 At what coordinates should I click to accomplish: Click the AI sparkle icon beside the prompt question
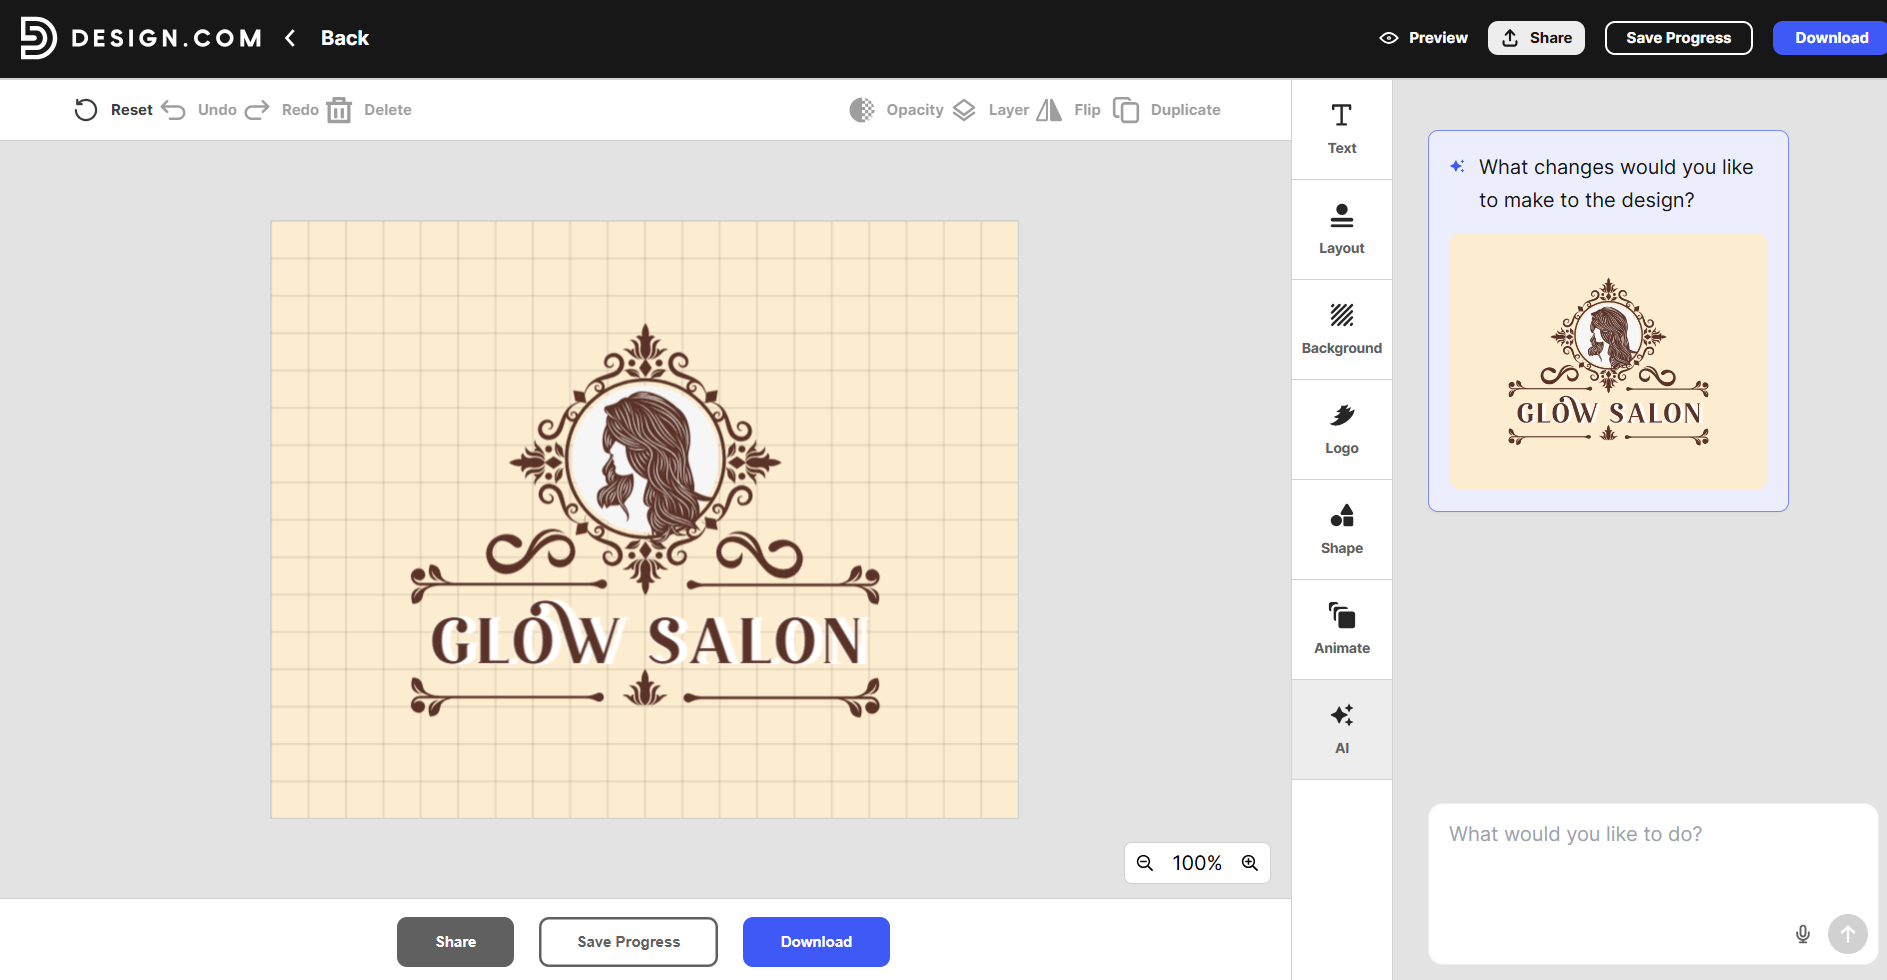pos(1458,166)
